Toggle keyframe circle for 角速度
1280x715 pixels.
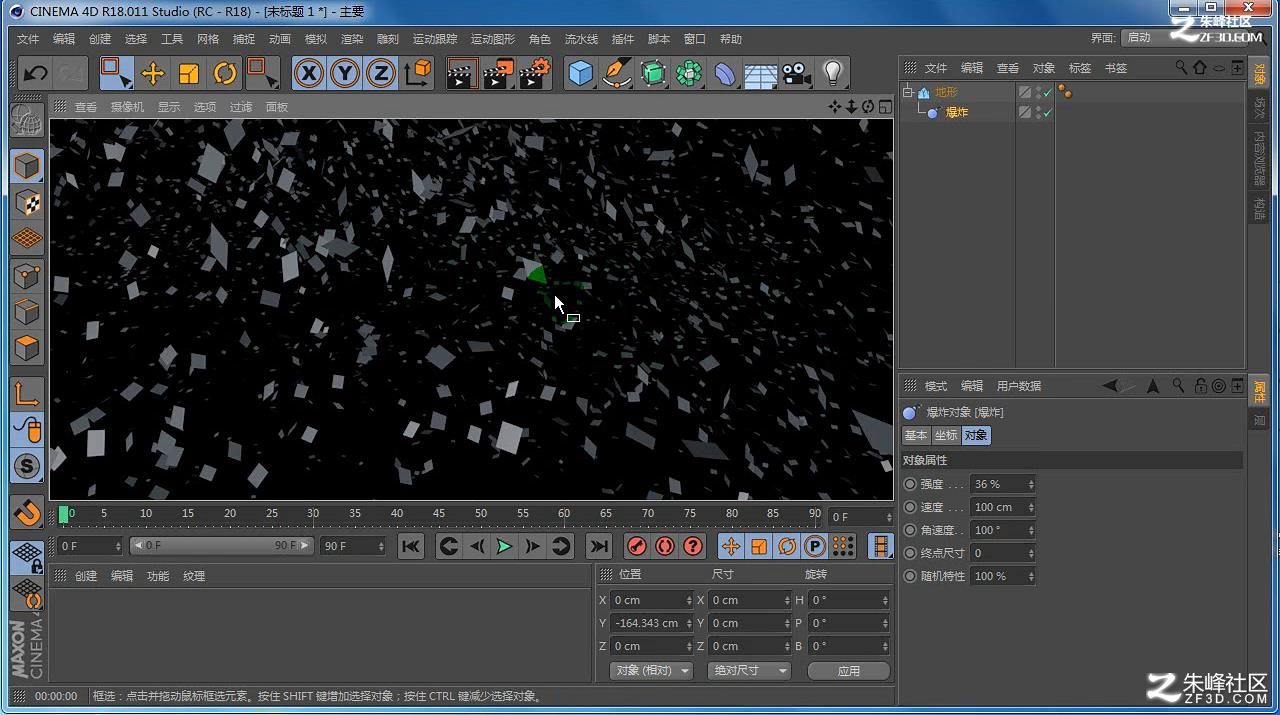click(910, 530)
